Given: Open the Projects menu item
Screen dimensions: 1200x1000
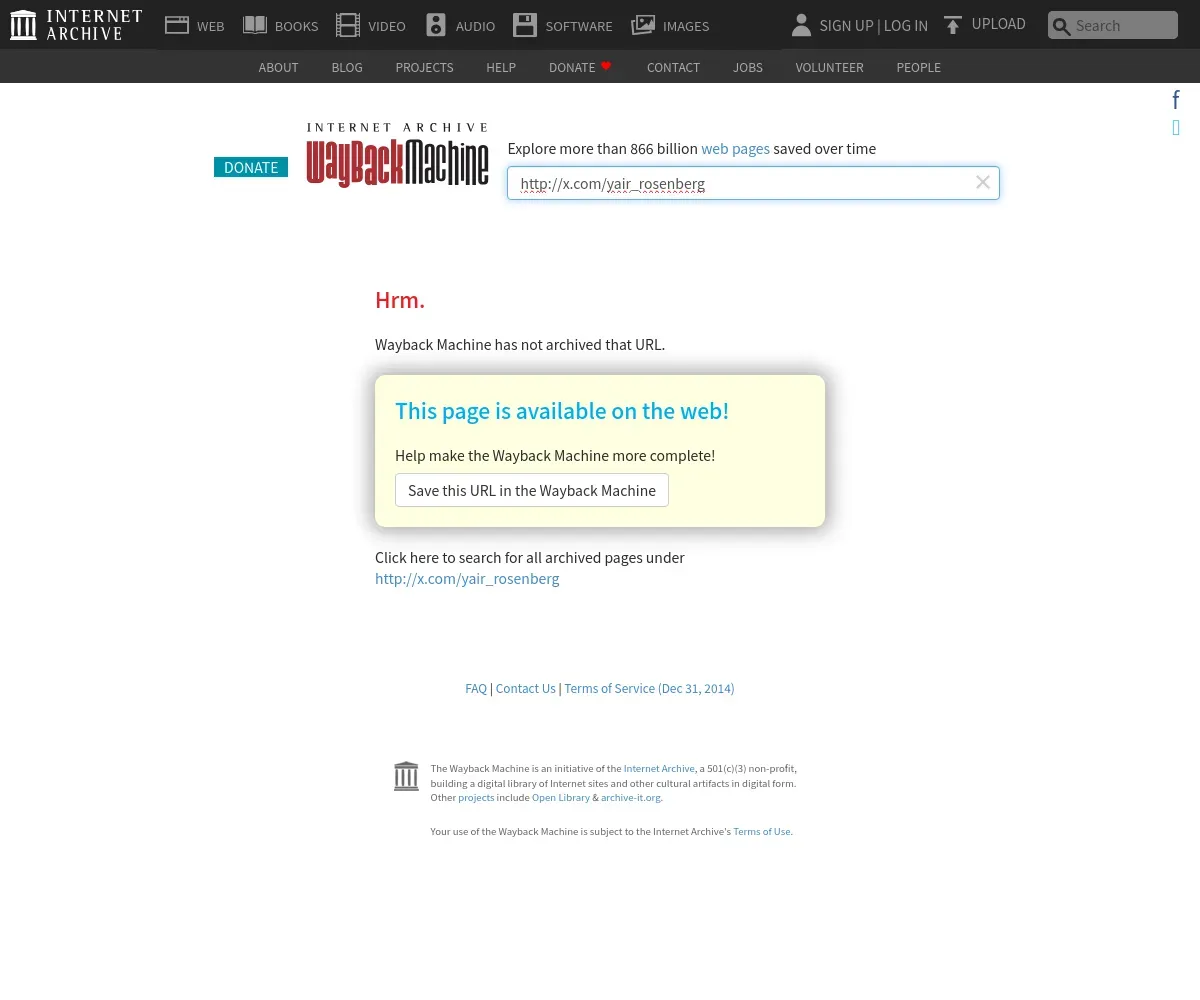Looking at the screenshot, I should 424,67.
